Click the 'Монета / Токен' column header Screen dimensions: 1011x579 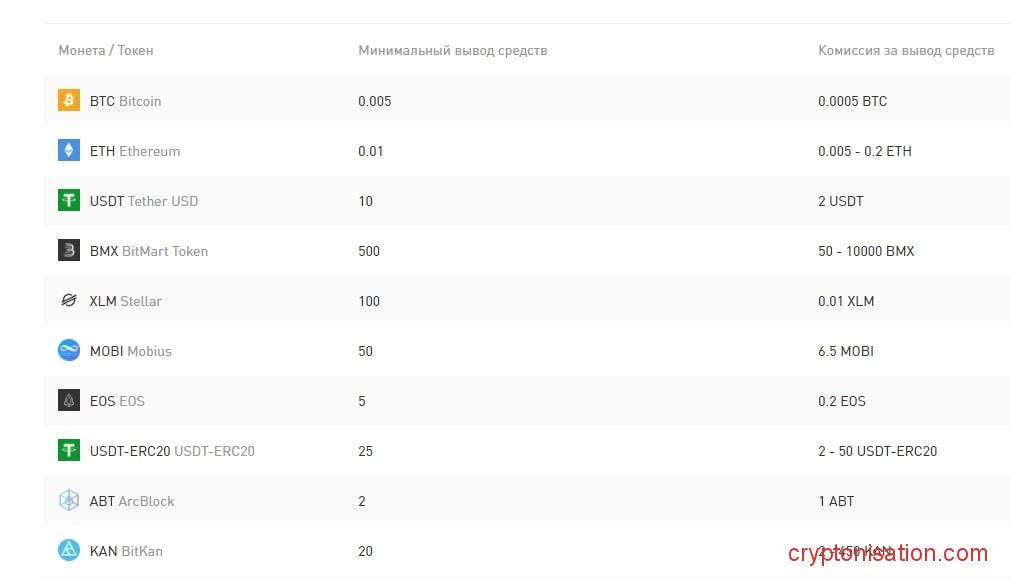click(106, 50)
